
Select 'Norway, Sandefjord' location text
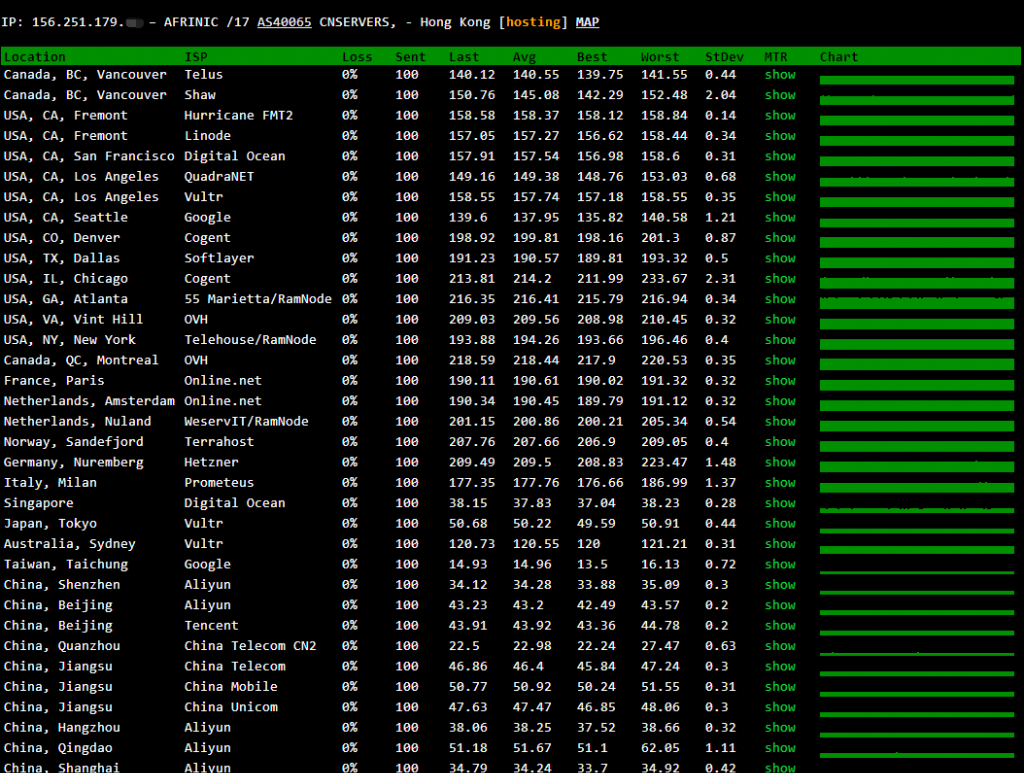coord(74,441)
